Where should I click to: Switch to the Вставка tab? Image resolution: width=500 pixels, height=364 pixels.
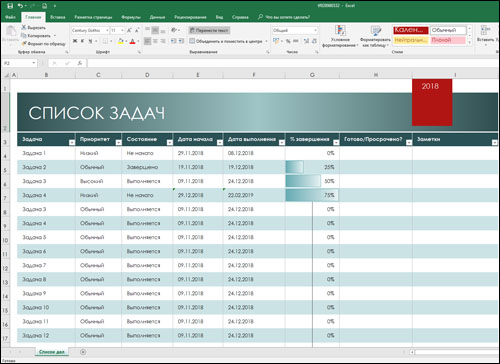tap(58, 17)
